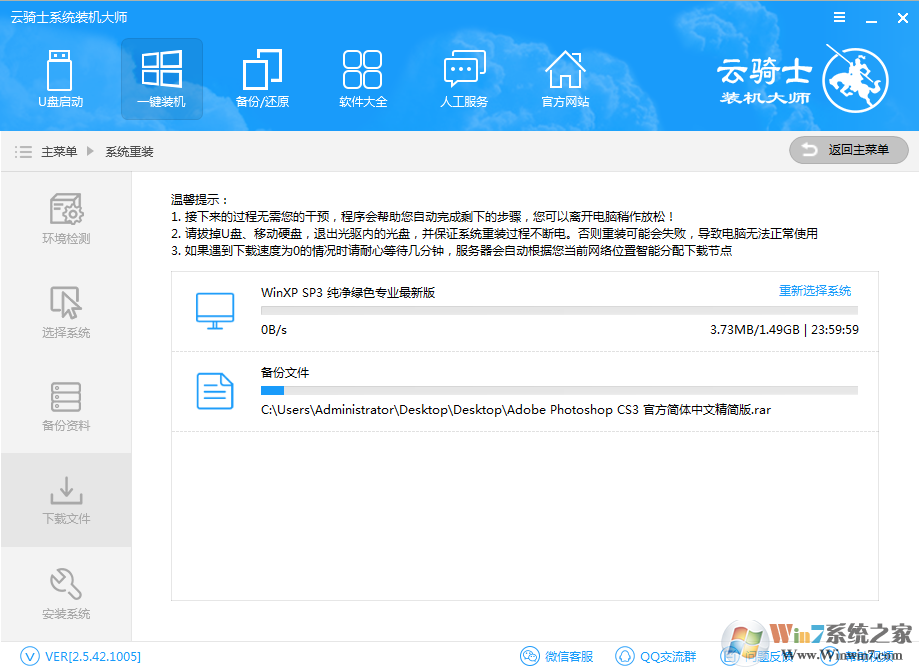The width and height of the screenshot is (919, 669).
Task: Visit the 官方网站 official website
Action: (565, 78)
